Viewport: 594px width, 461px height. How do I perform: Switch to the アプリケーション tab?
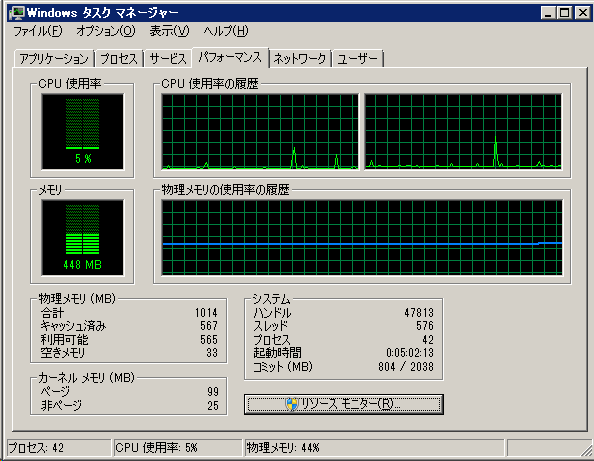click(54, 59)
